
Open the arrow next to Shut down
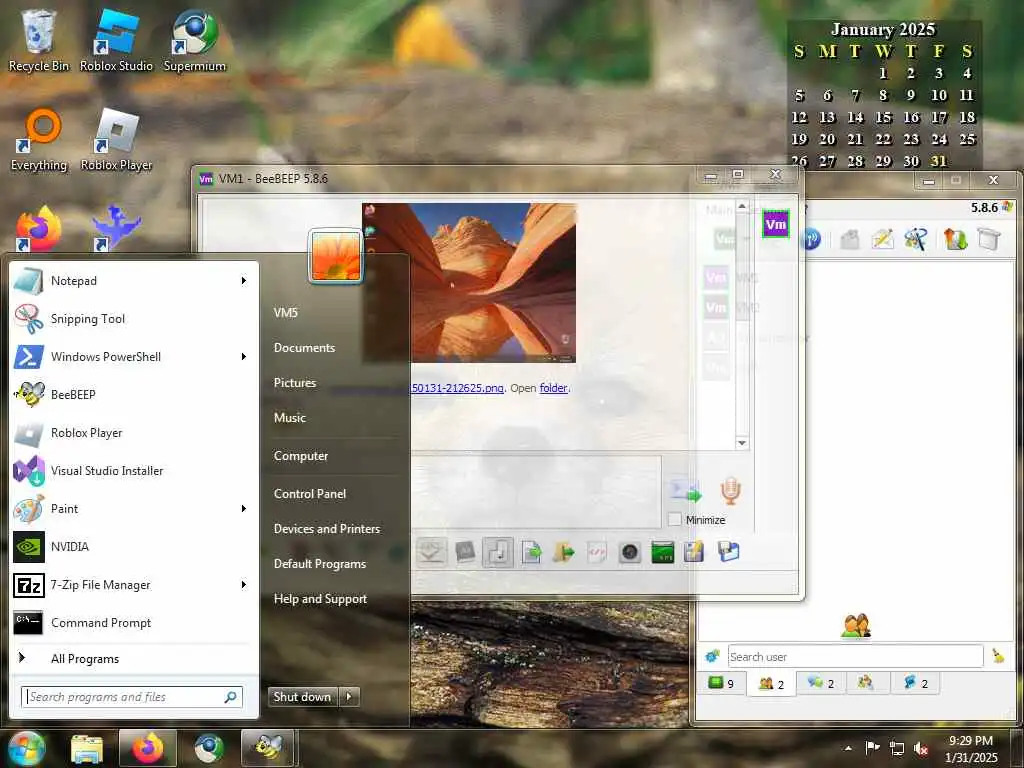click(x=349, y=697)
